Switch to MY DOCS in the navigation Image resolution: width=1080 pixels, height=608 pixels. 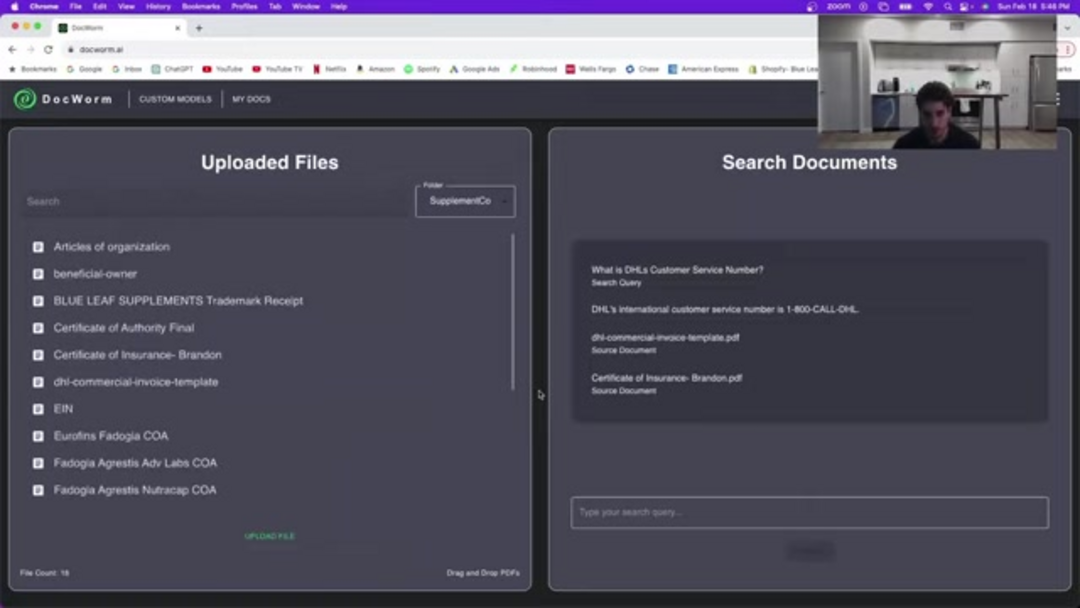[250, 99]
